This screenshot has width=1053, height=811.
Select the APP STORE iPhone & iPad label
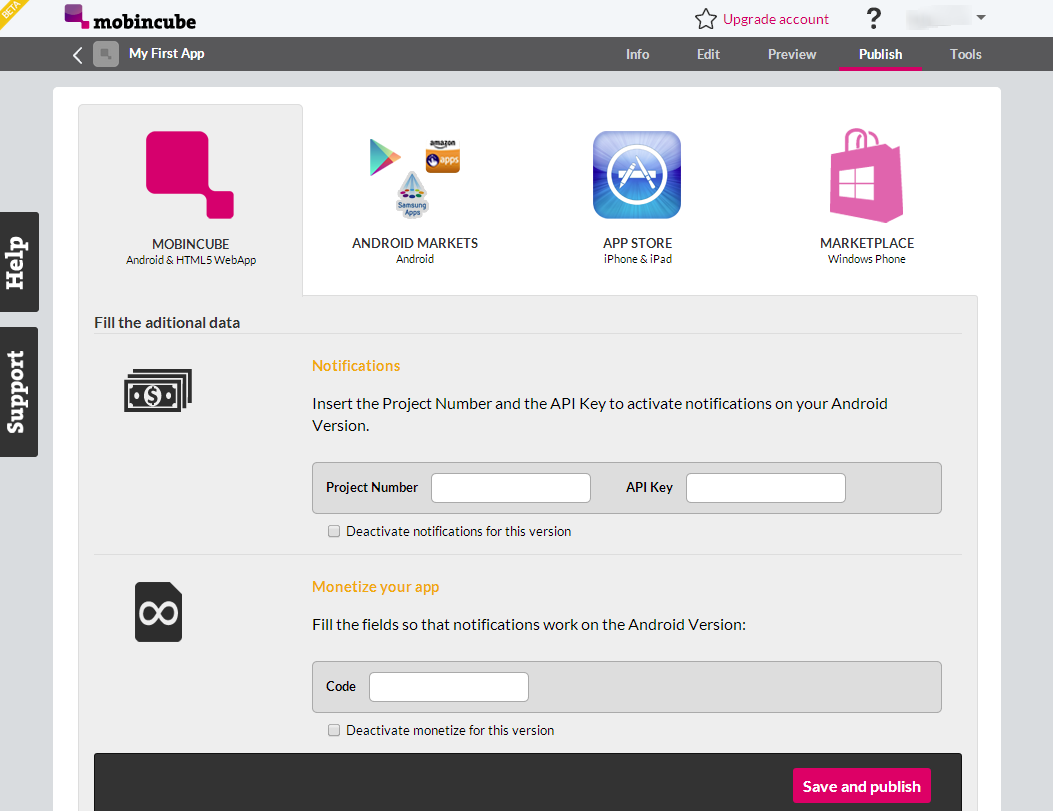637,250
